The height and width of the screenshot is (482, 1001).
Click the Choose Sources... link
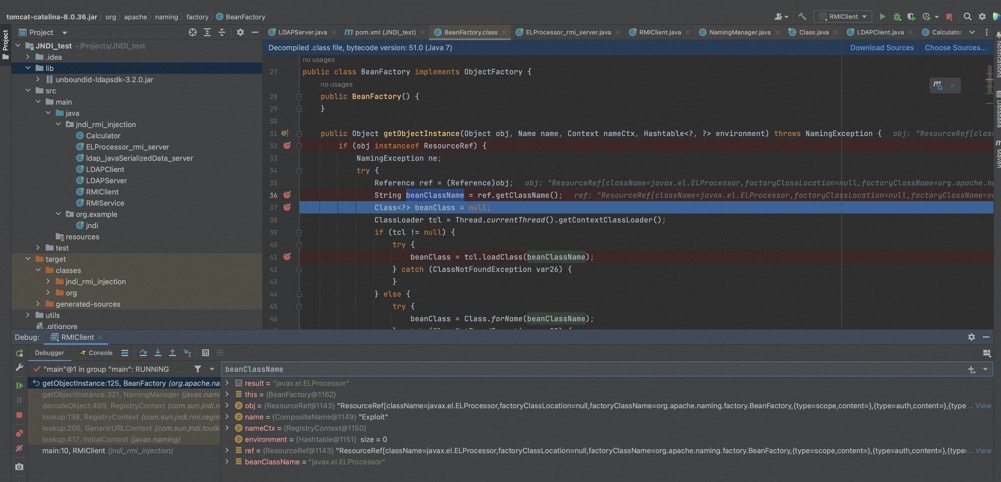click(956, 48)
